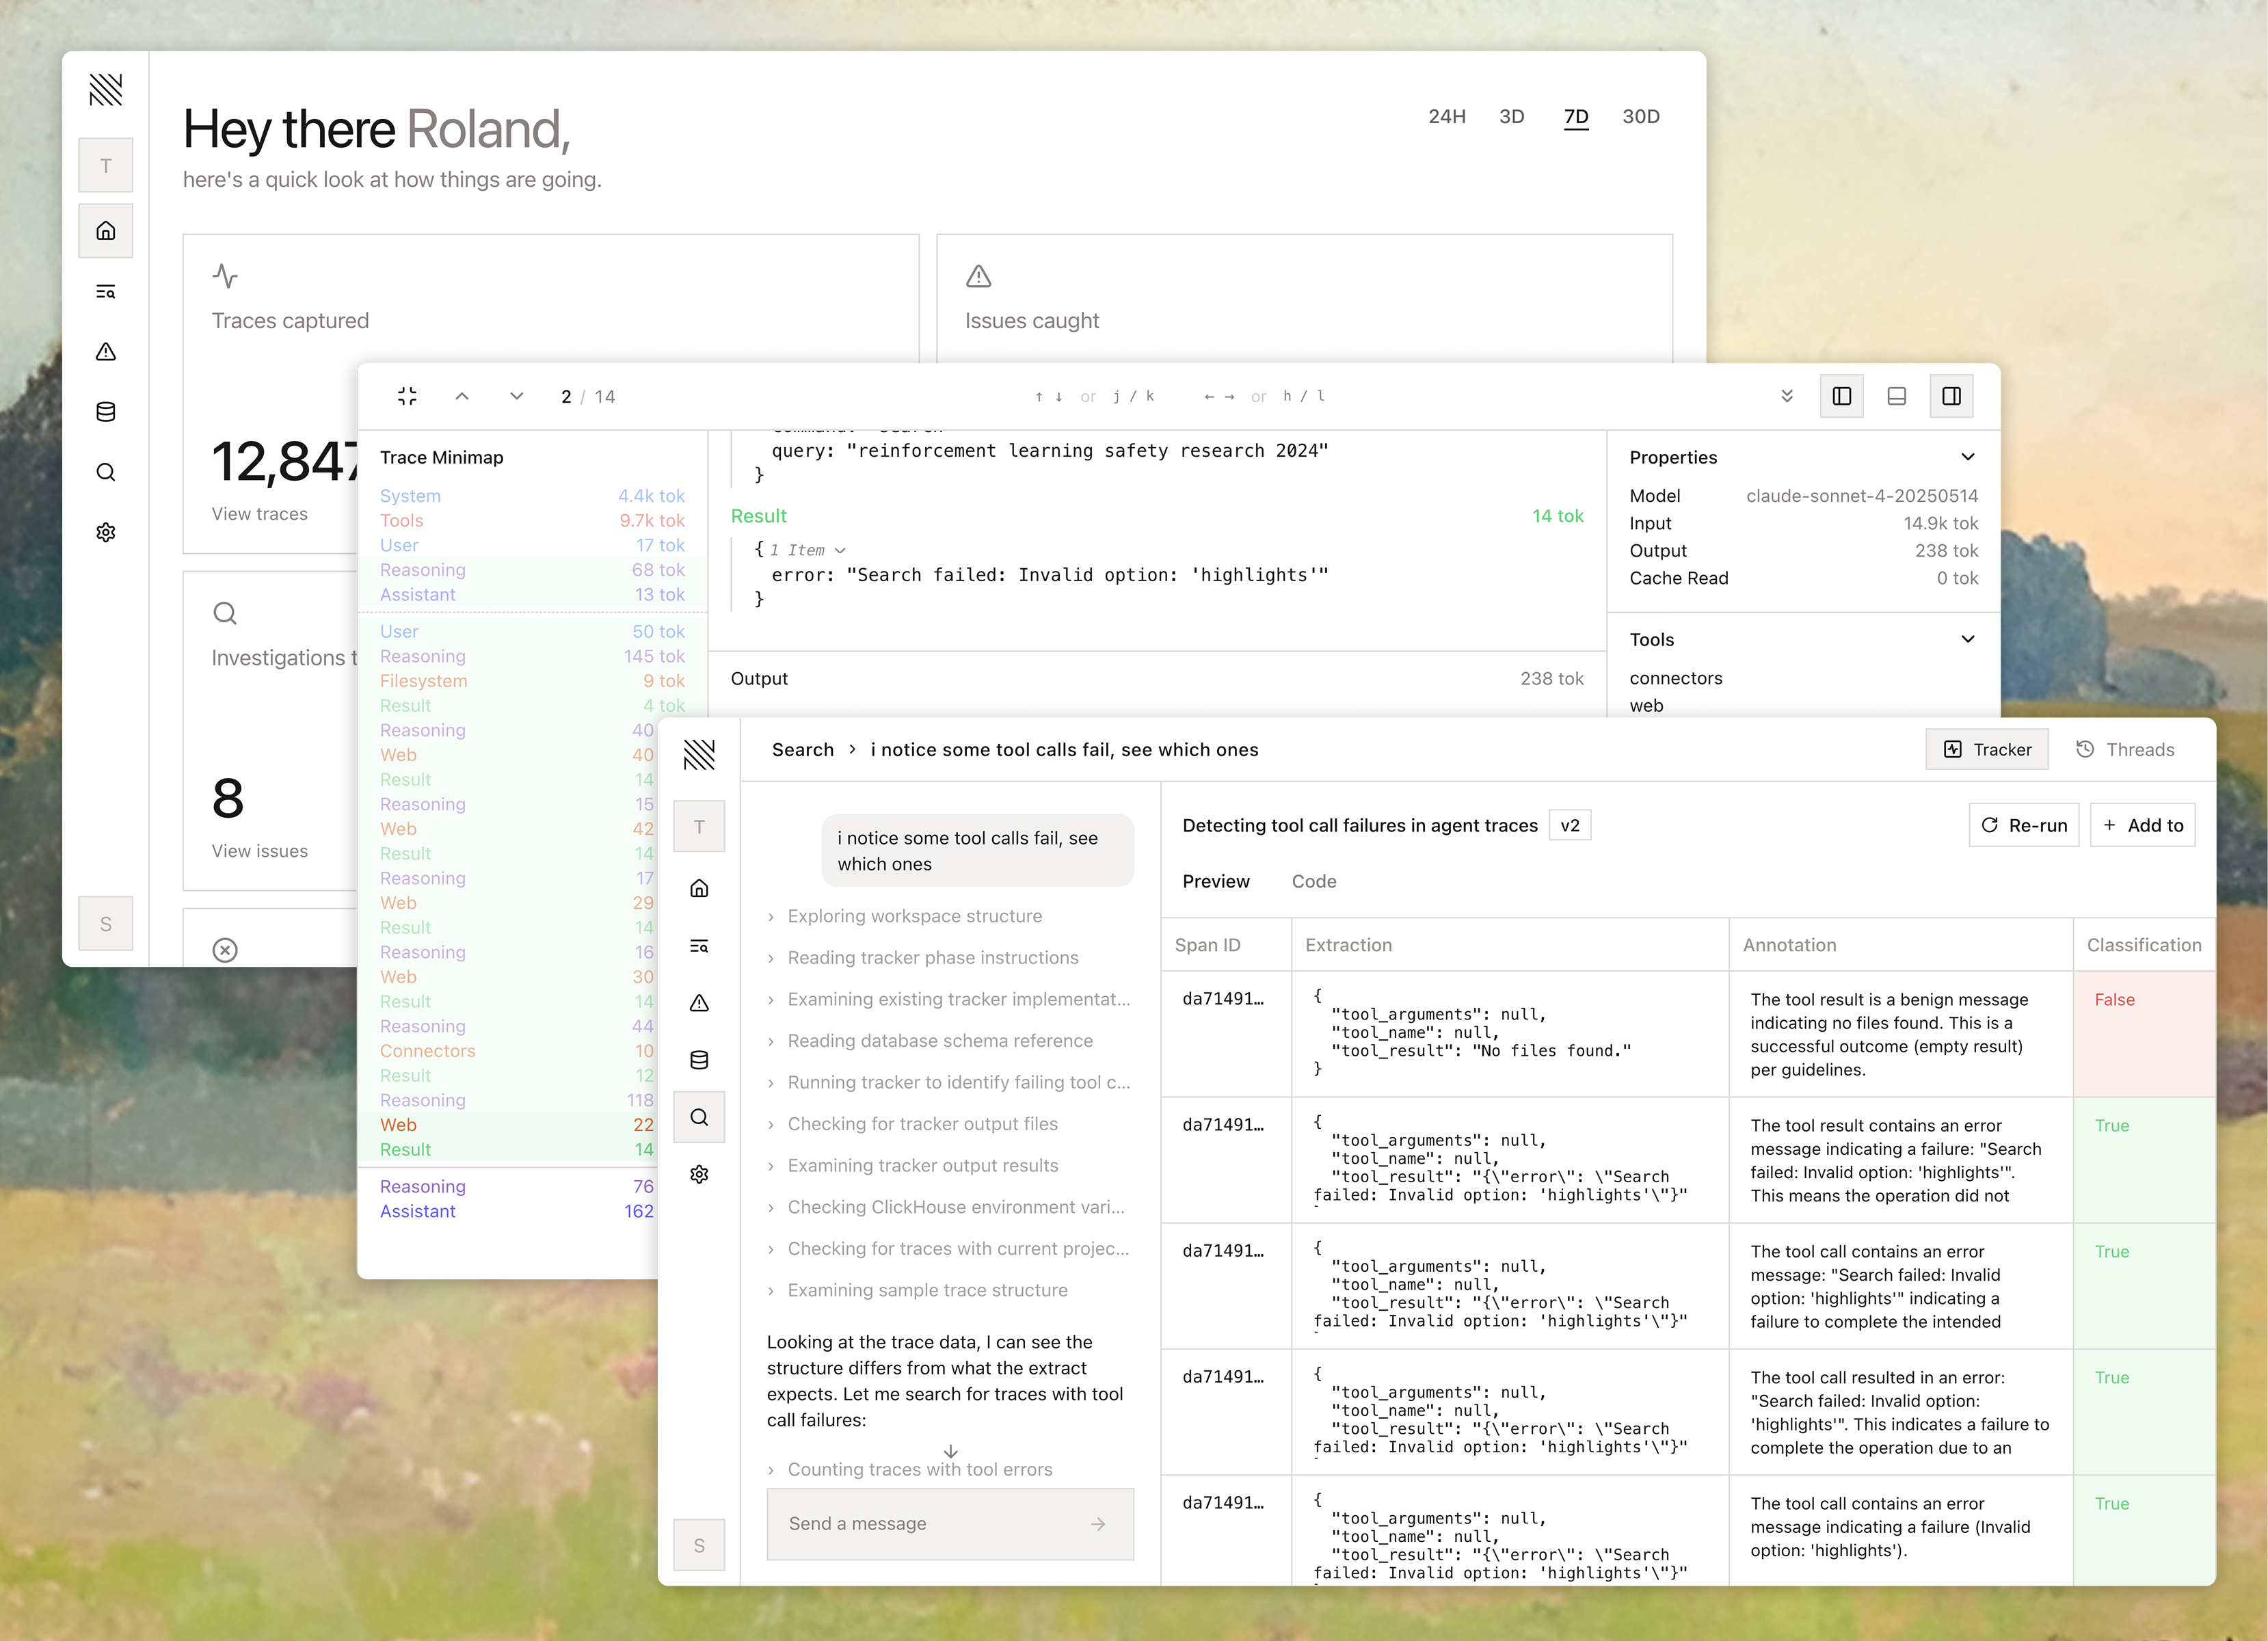Click the 'Add to' button
This screenshot has height=1641, width=2268.
(x=2142, y=824)
